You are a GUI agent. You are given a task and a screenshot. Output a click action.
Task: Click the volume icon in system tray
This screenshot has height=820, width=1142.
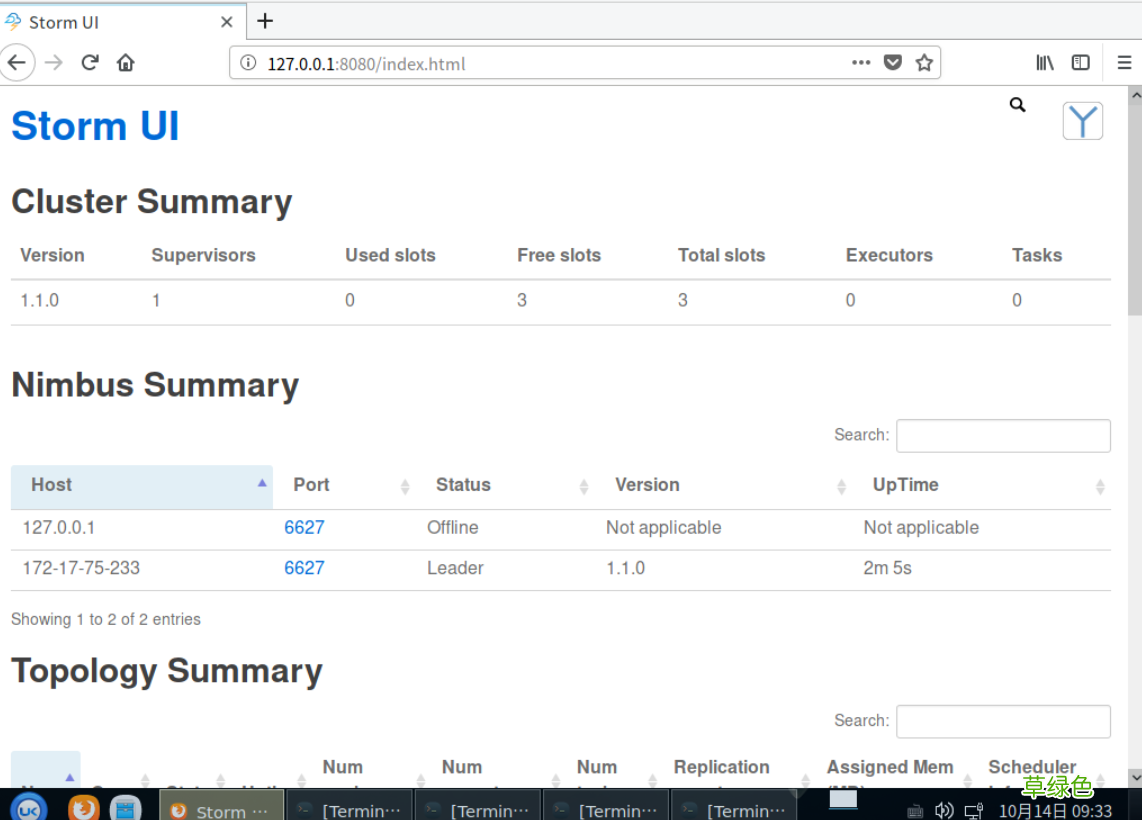point(943,810)
